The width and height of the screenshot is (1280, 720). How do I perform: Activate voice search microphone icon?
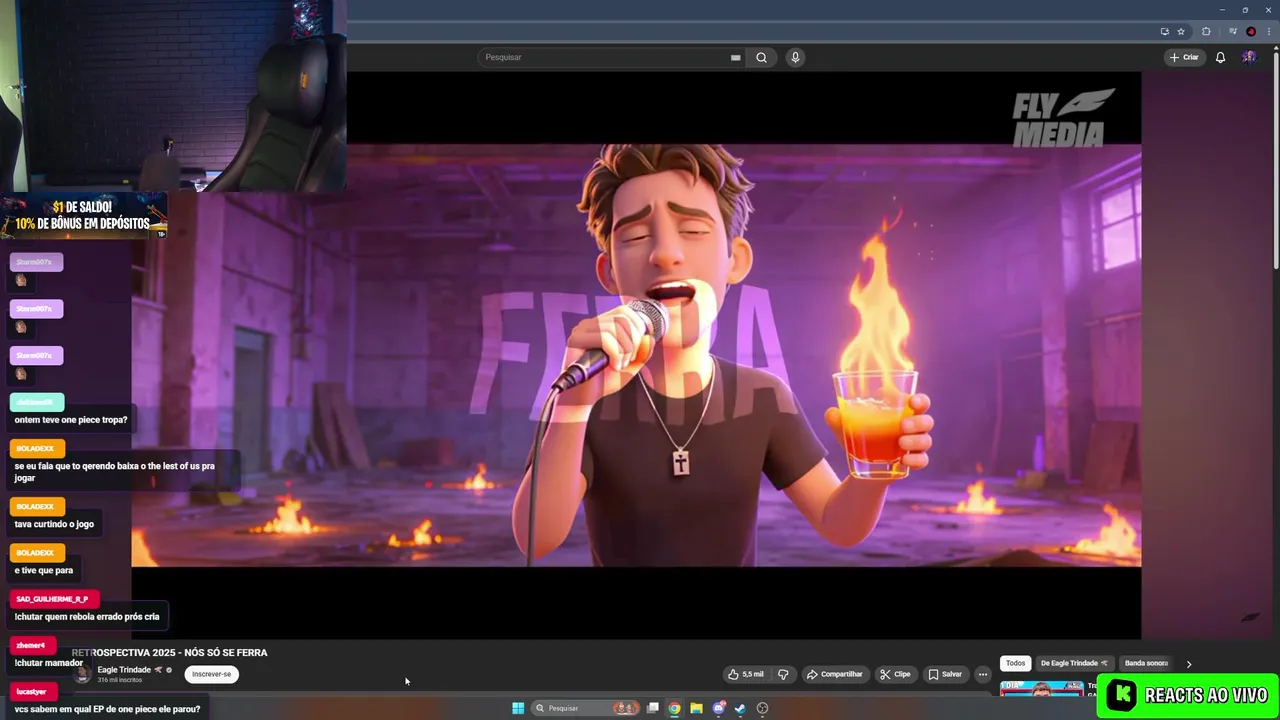point(795,57)
